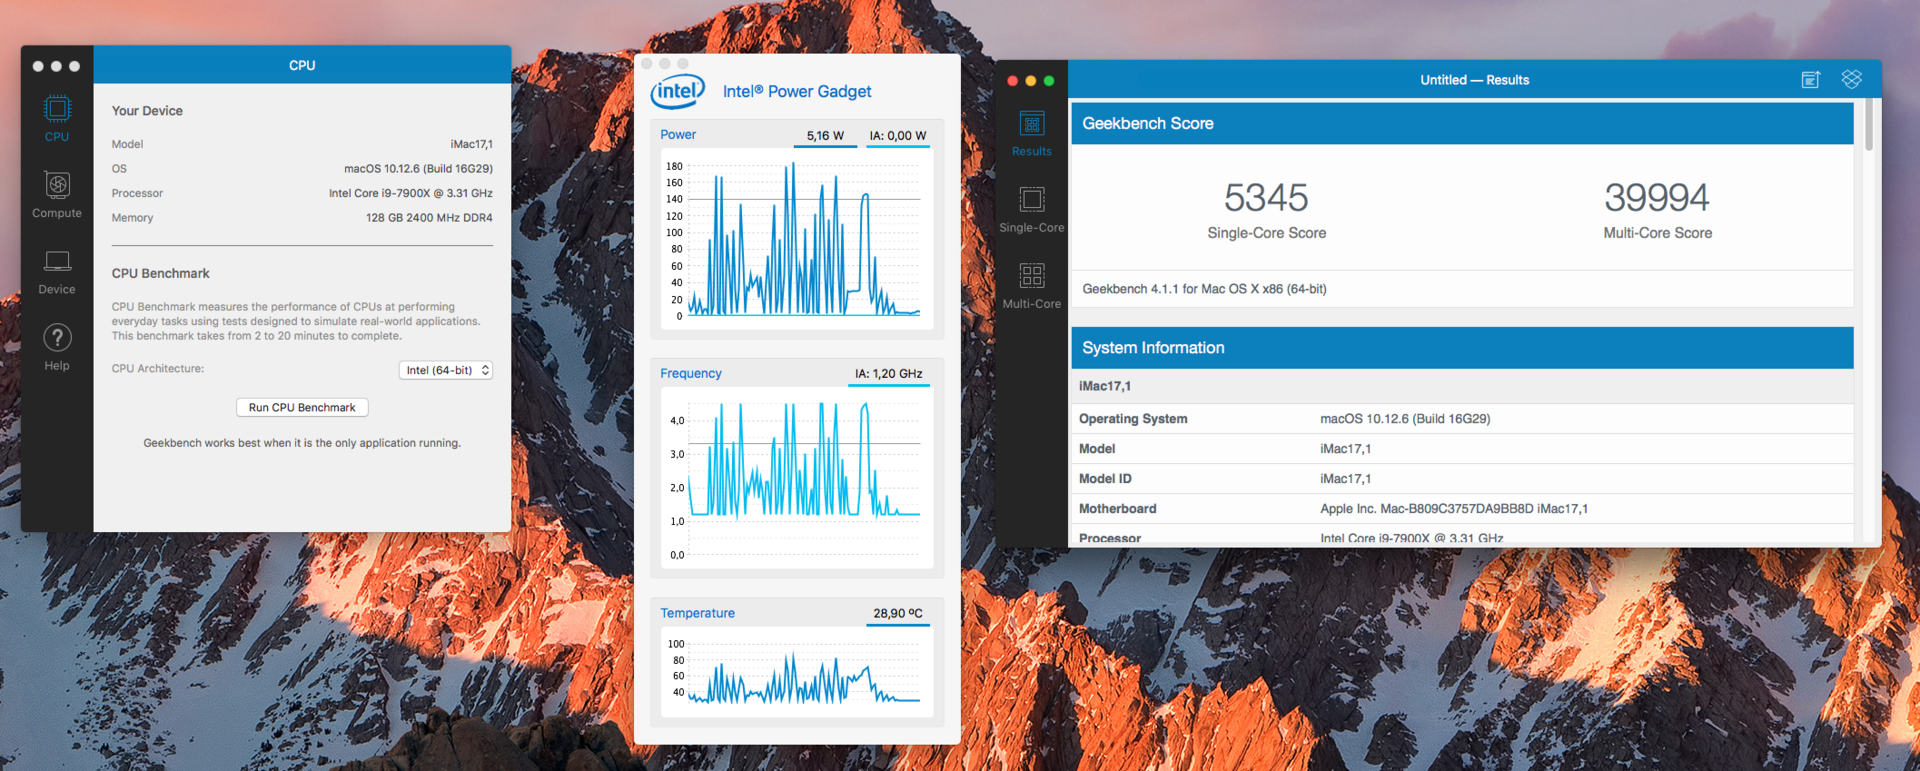Click the CPU Benchmark heading
Screen dimensions: 1920x771
click(160, 273)
